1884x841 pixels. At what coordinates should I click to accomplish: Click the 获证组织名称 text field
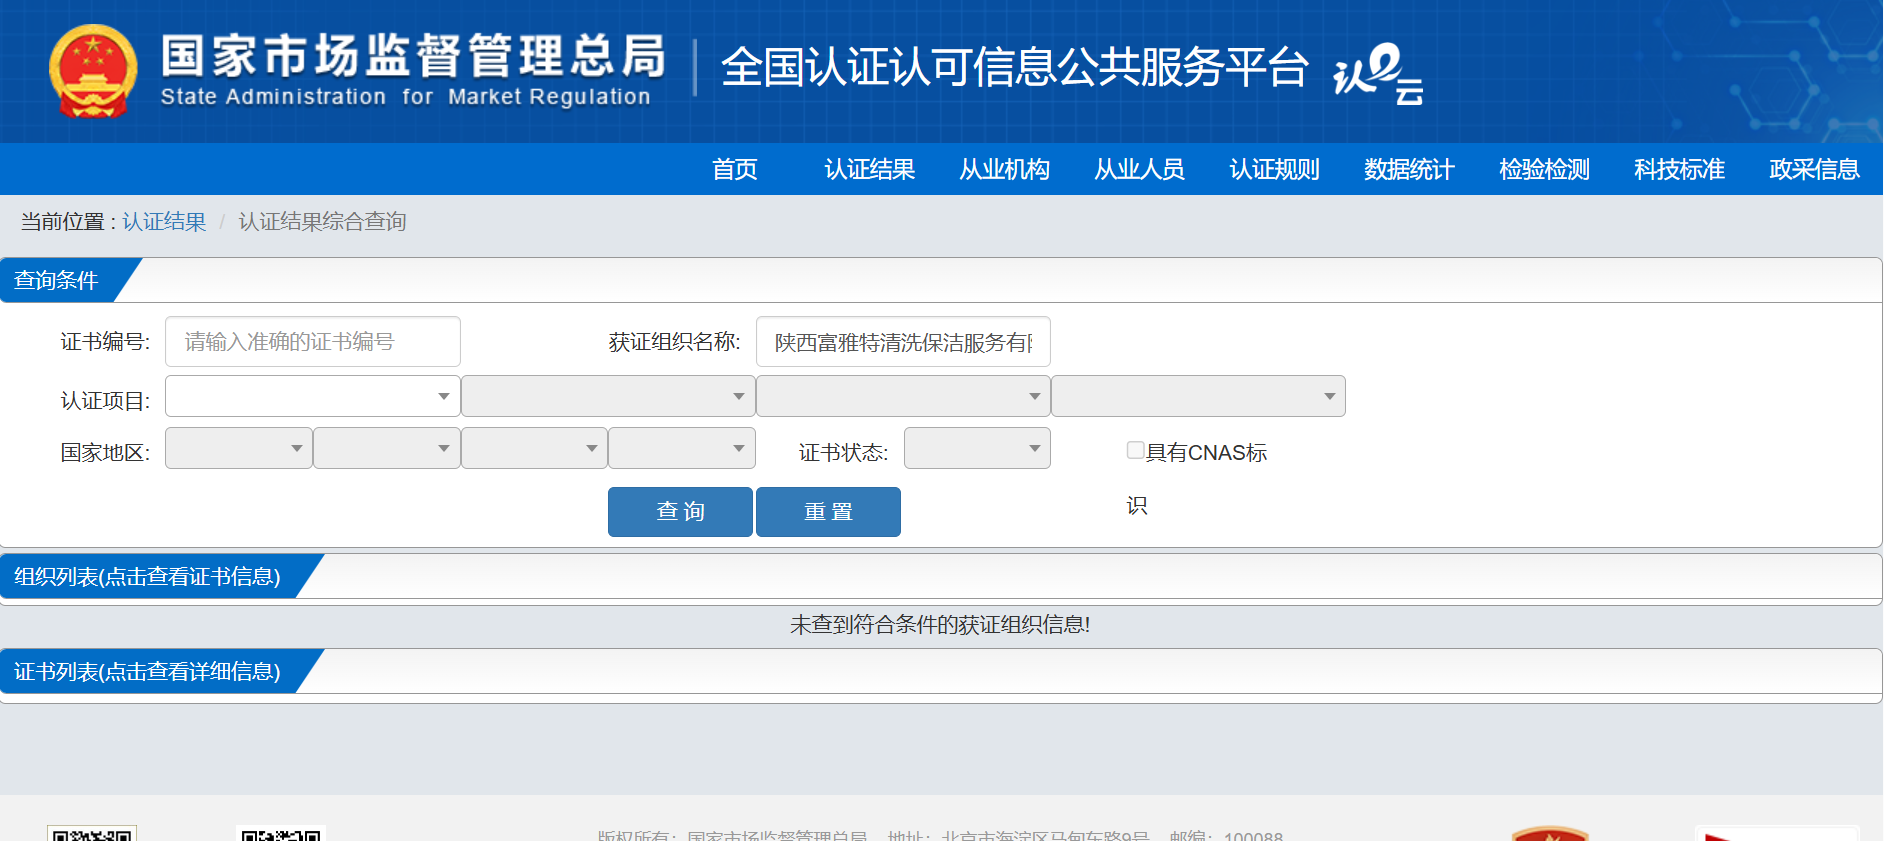[x=903, y=342]
